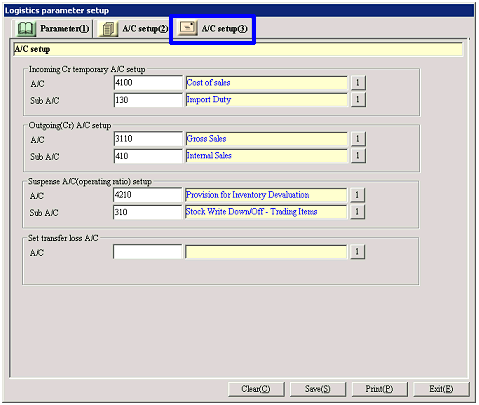Viewport: 479px width, 405px height.
Task: Click the Save(S) button
Action: pyautogui.click(x=318, y=389)
